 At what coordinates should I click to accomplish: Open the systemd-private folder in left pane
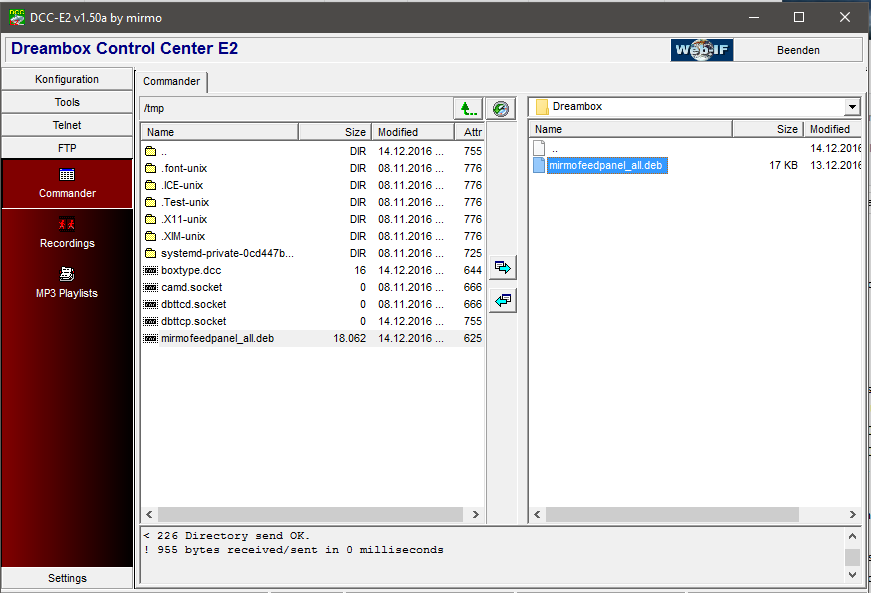(x=227, y=253)
